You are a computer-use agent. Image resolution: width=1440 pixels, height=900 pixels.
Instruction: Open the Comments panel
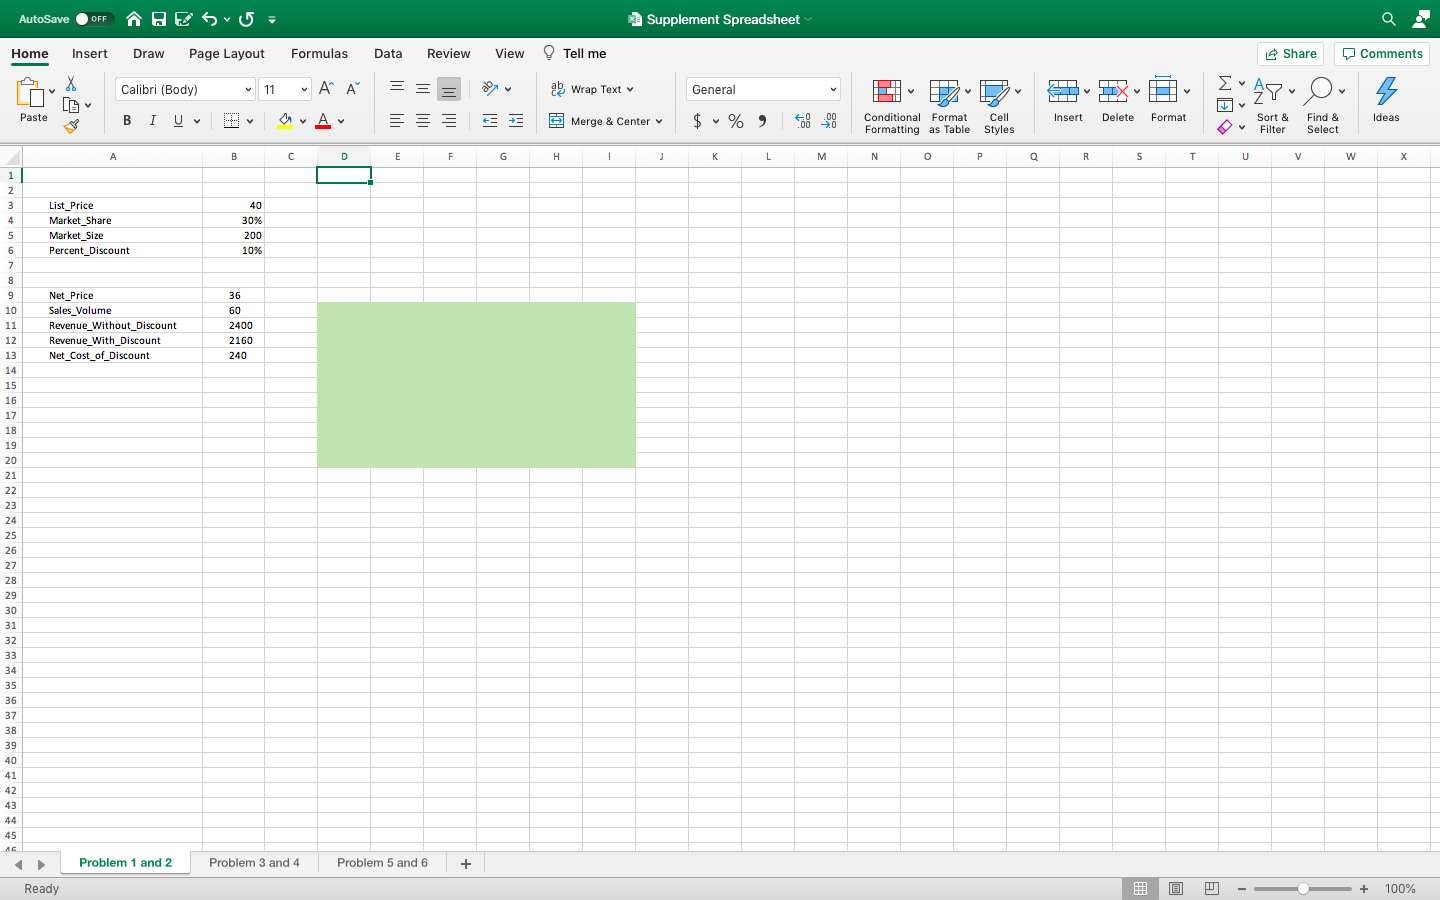point(1381,53)
